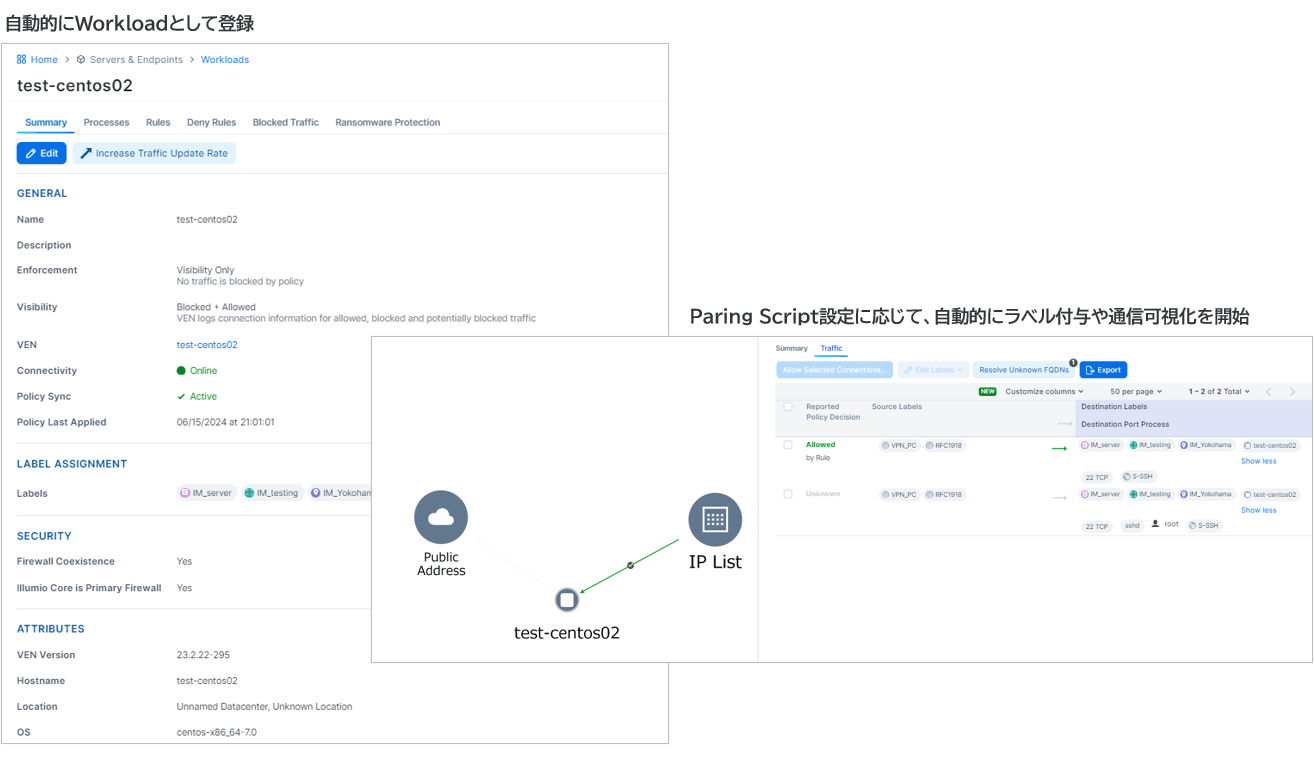This screenshot has height=760, width=1314.
Task: Open the Blocked Traffic tab
Action: click(x=285, y=122)
